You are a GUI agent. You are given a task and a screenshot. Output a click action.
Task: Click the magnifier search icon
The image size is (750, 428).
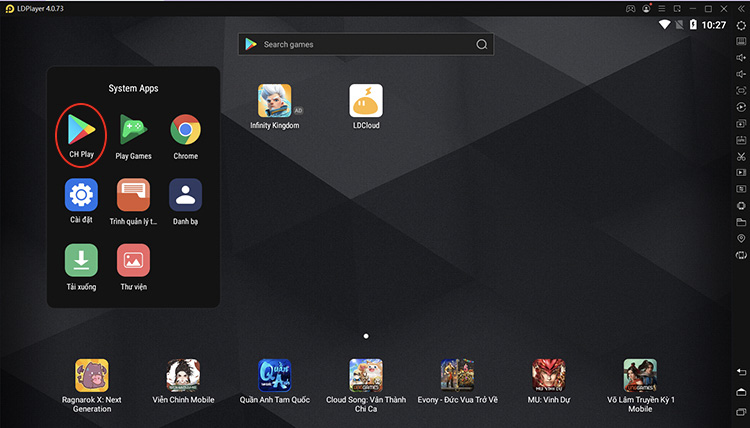coord(482,44)
